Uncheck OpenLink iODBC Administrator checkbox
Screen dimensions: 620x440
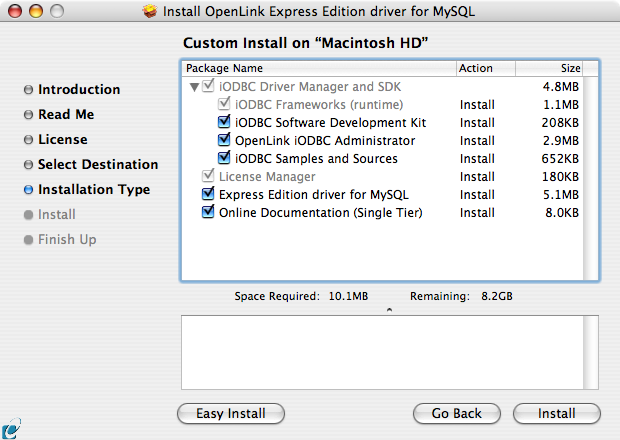[224, 140]
